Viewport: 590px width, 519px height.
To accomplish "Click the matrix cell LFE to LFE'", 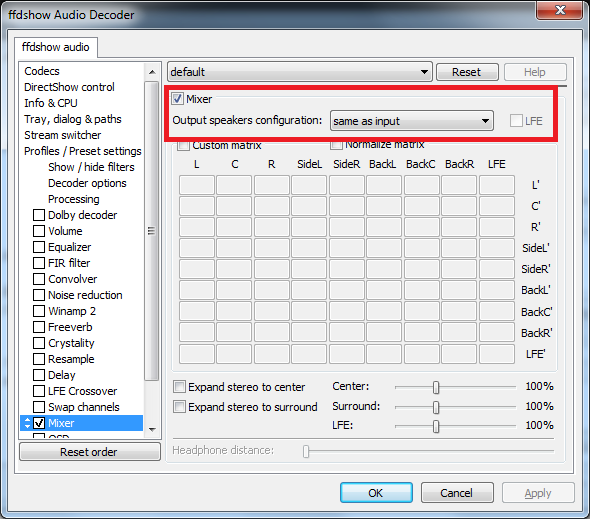I will pyautogui.click(x=497, y=354).
